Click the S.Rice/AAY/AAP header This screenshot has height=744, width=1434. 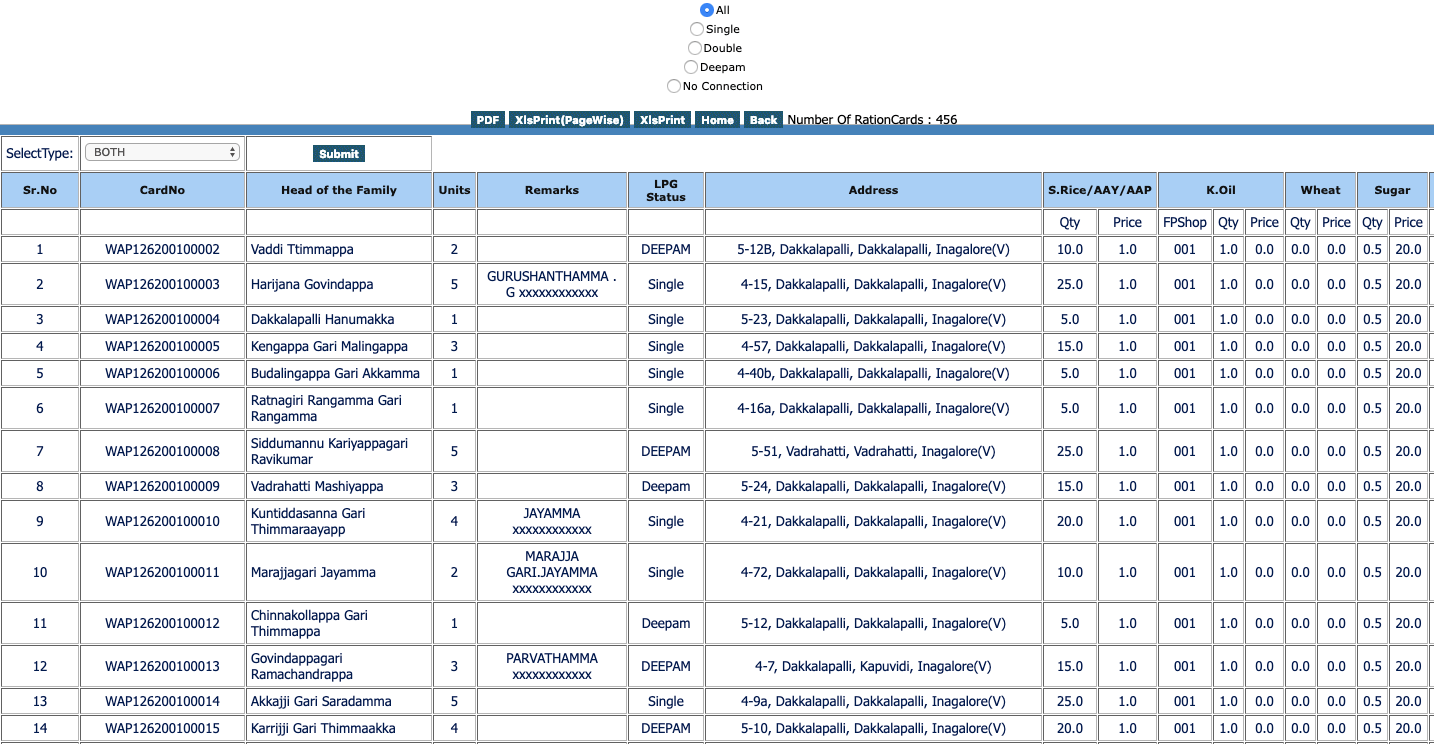tap(1100, 190)
